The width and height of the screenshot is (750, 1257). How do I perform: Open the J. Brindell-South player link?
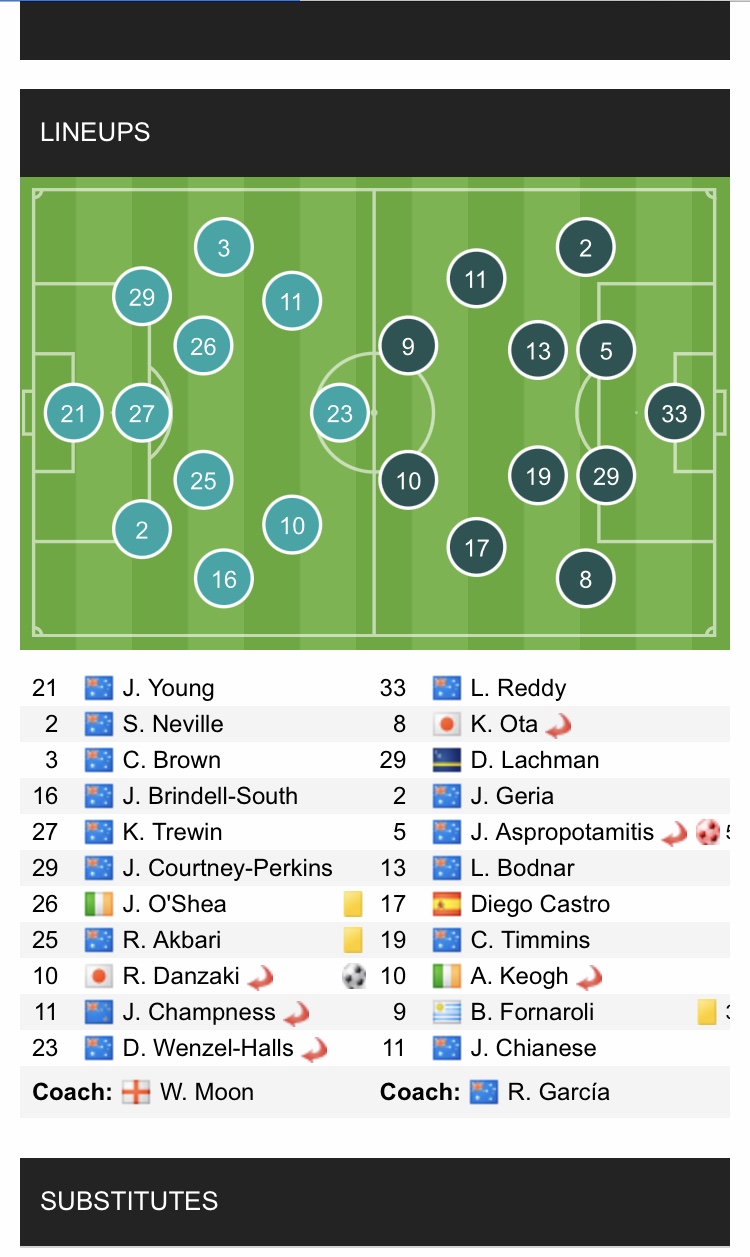point(210,796)
